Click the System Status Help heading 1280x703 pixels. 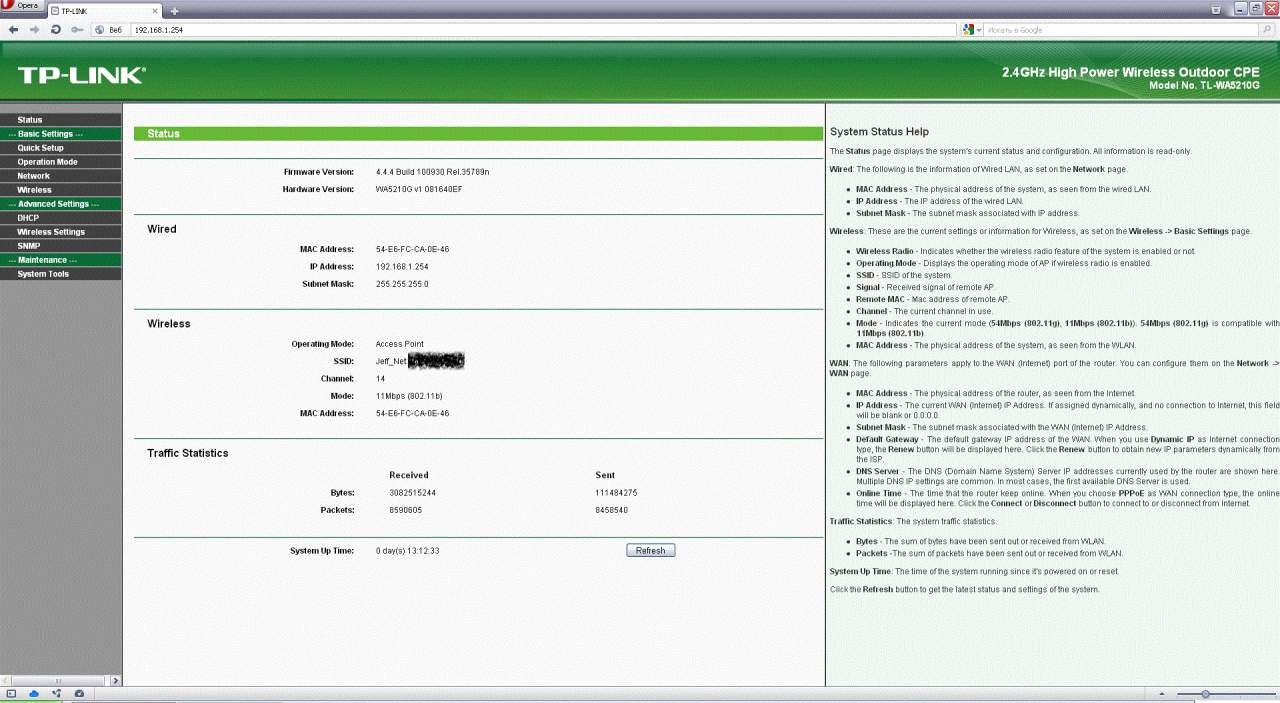[879, 132]
